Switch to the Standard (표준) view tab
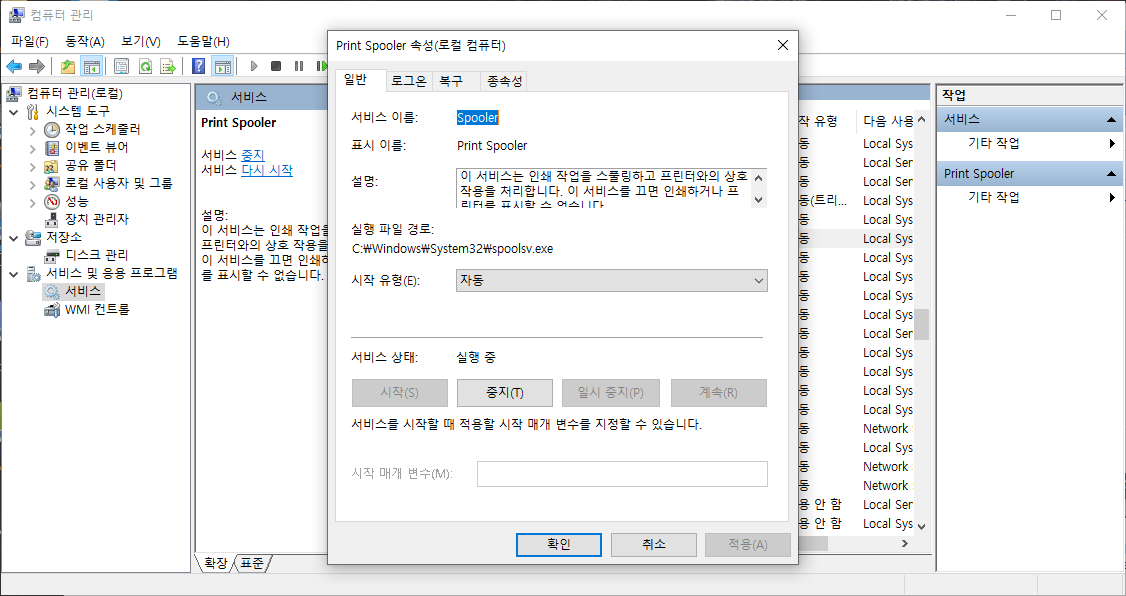This screenshot has width=1126, height=596. click(x=251, y=564)
